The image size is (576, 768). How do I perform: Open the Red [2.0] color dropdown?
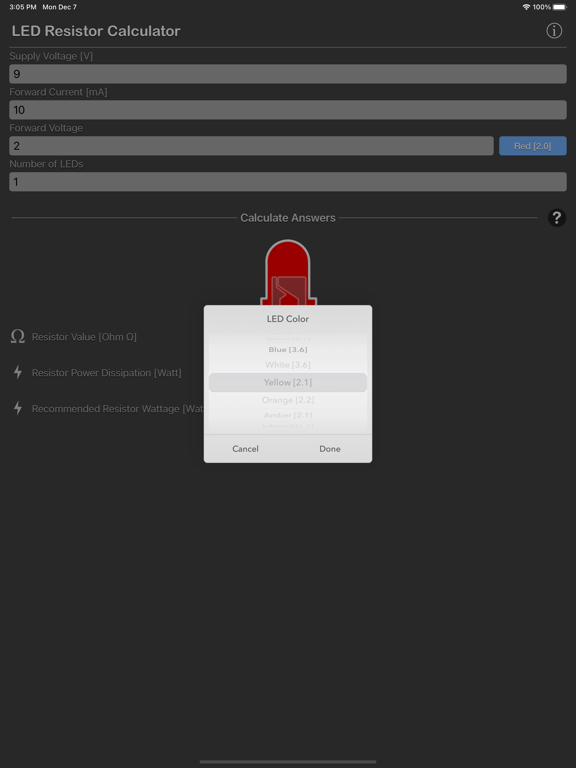(x=532, y=146)
